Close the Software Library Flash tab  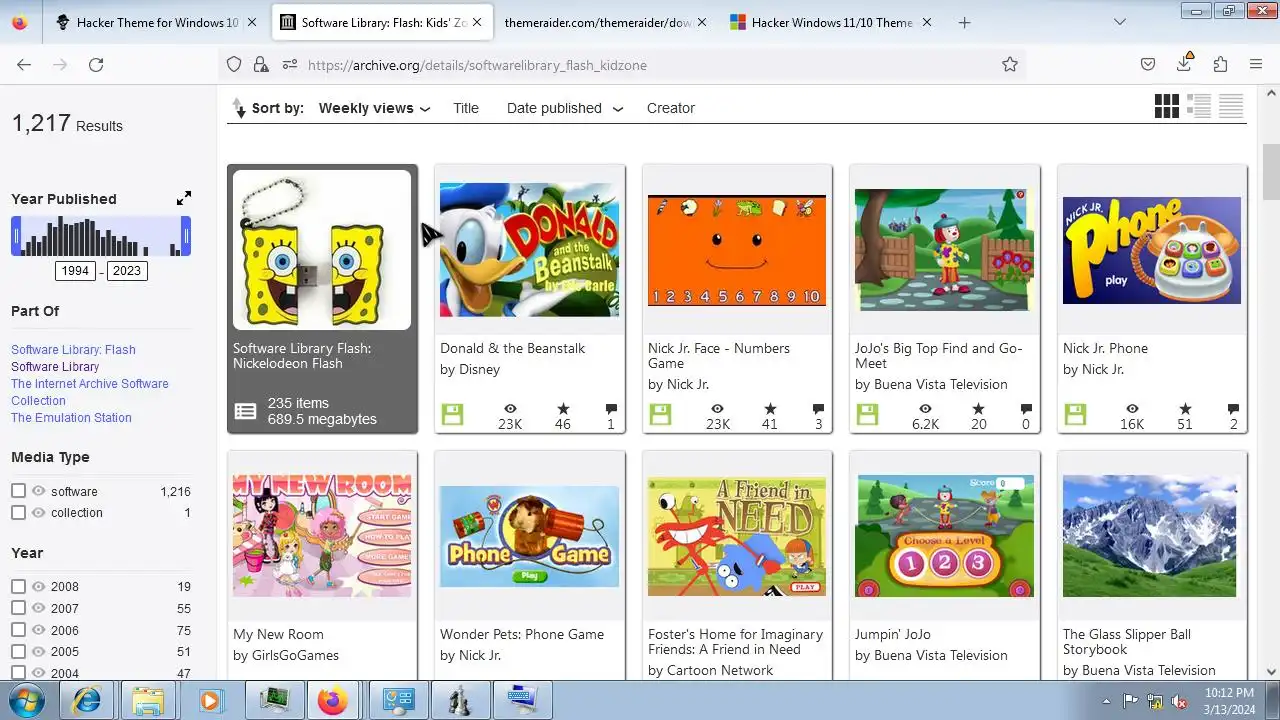pos(477,22)
